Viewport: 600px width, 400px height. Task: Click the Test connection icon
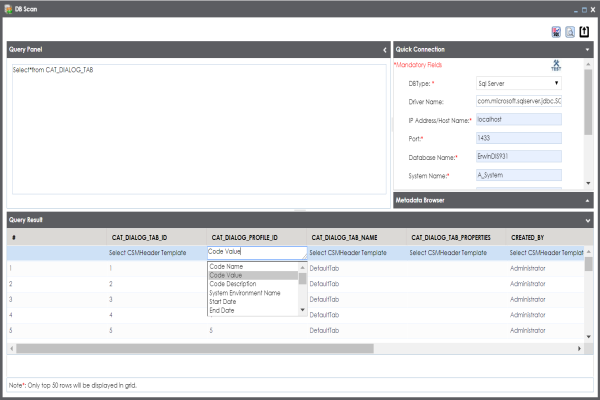[x=556, y=67]
